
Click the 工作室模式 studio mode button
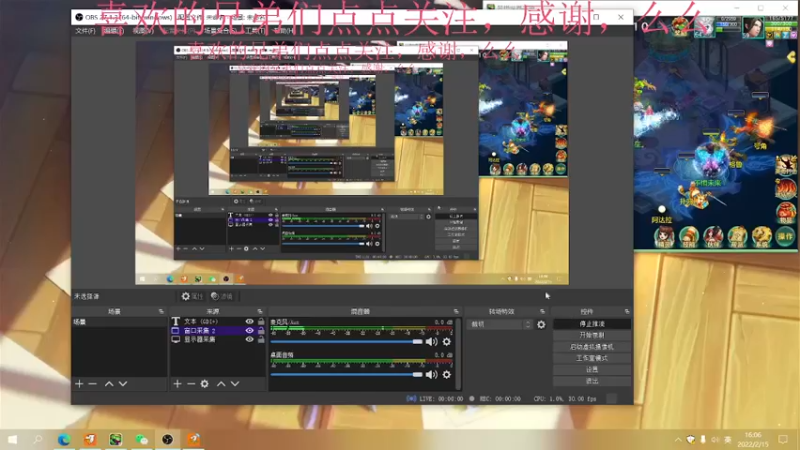click(592, 358)
